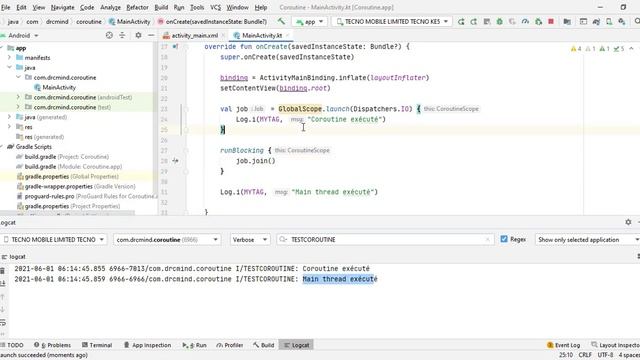Click the Apply Code Changes icon
This screenshot has width=640, height=360.
coord(487,22)
